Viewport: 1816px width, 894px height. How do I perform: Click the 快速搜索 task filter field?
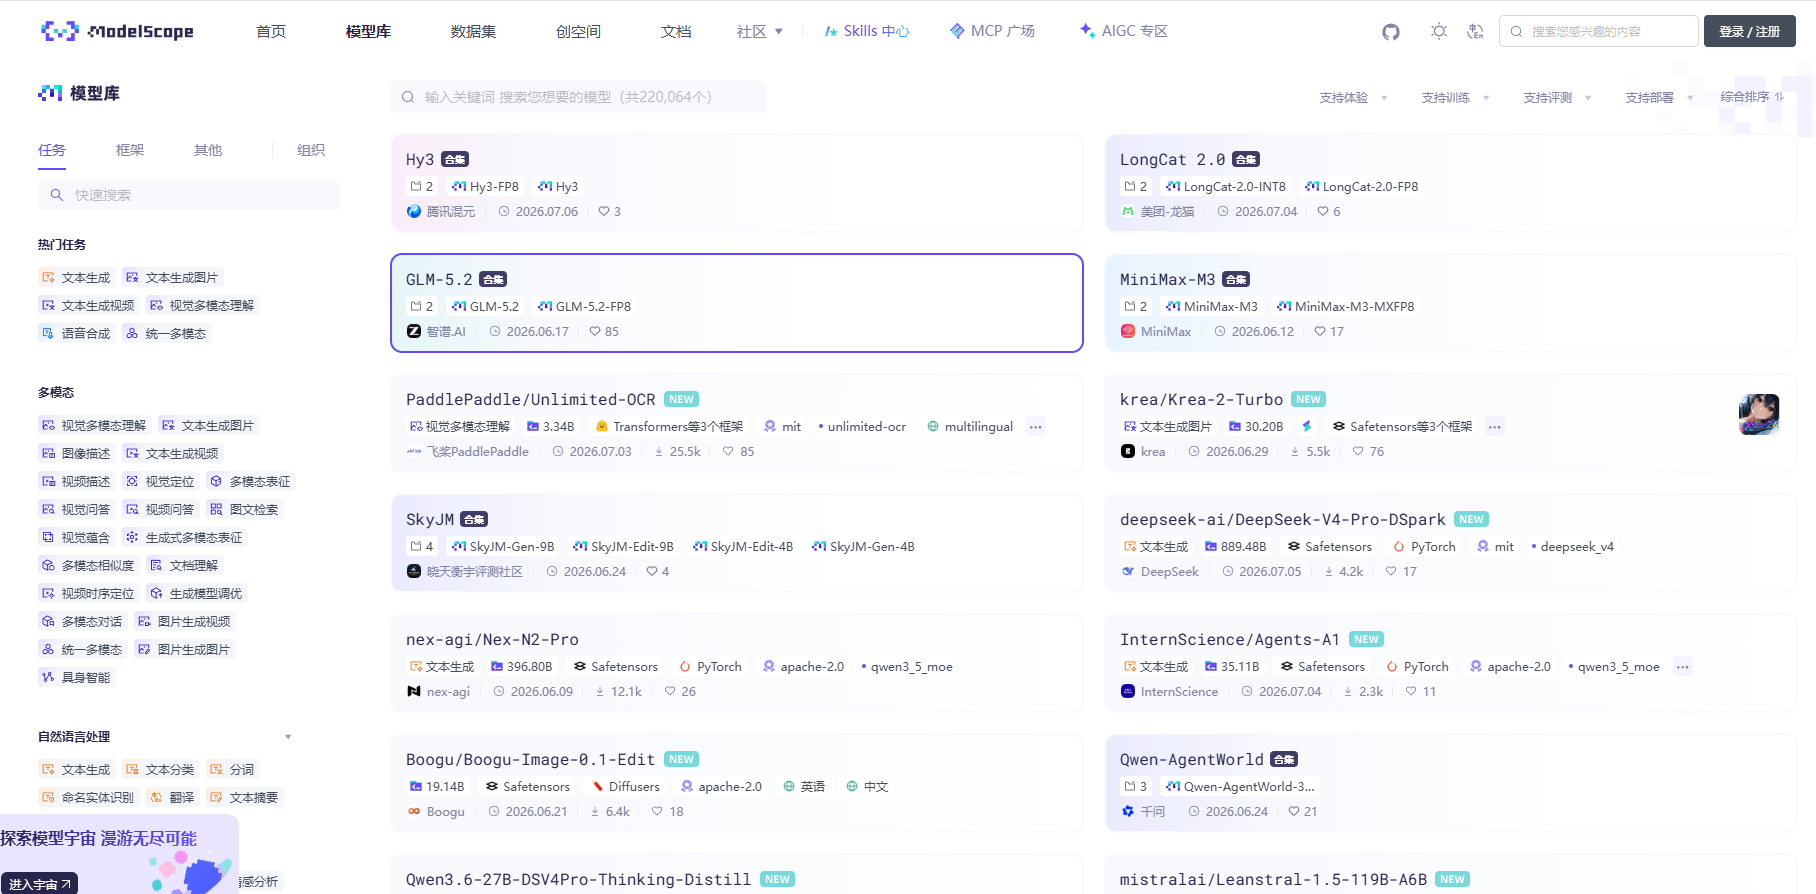click(189, 195)
